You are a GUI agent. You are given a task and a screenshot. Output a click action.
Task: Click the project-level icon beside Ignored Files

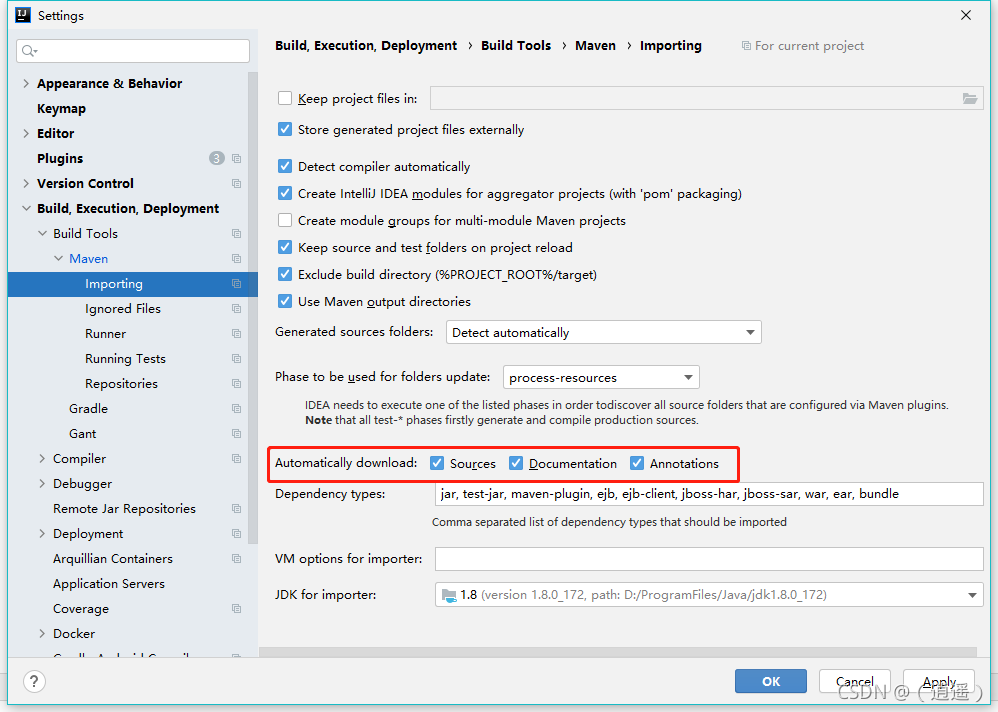(237, 309)
